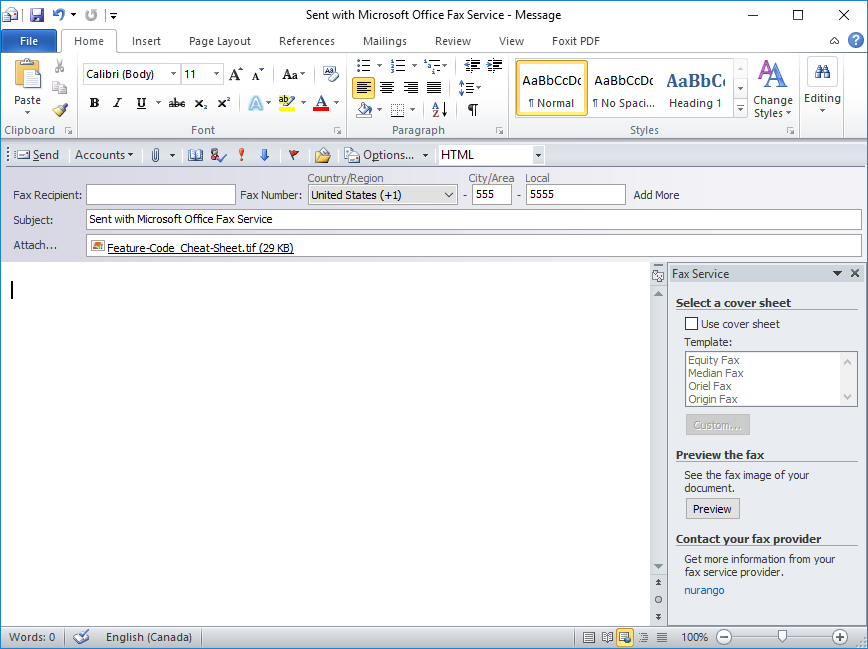Click the Help question mark icon
The height and width of the screenshot is (649, 868).
click(856, 40)
